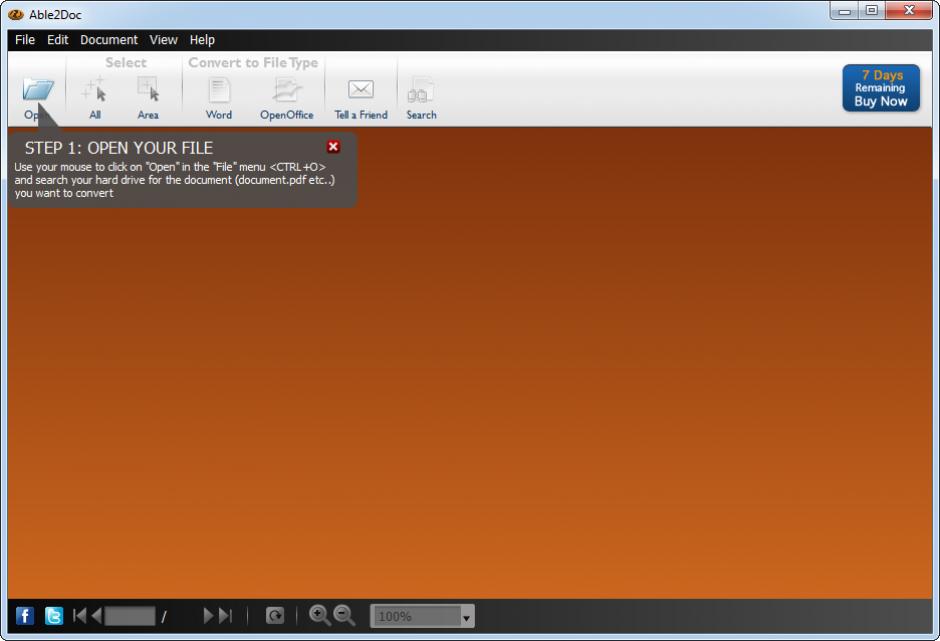Open the File menu
The image size is (940, 641).
(25, 40)
